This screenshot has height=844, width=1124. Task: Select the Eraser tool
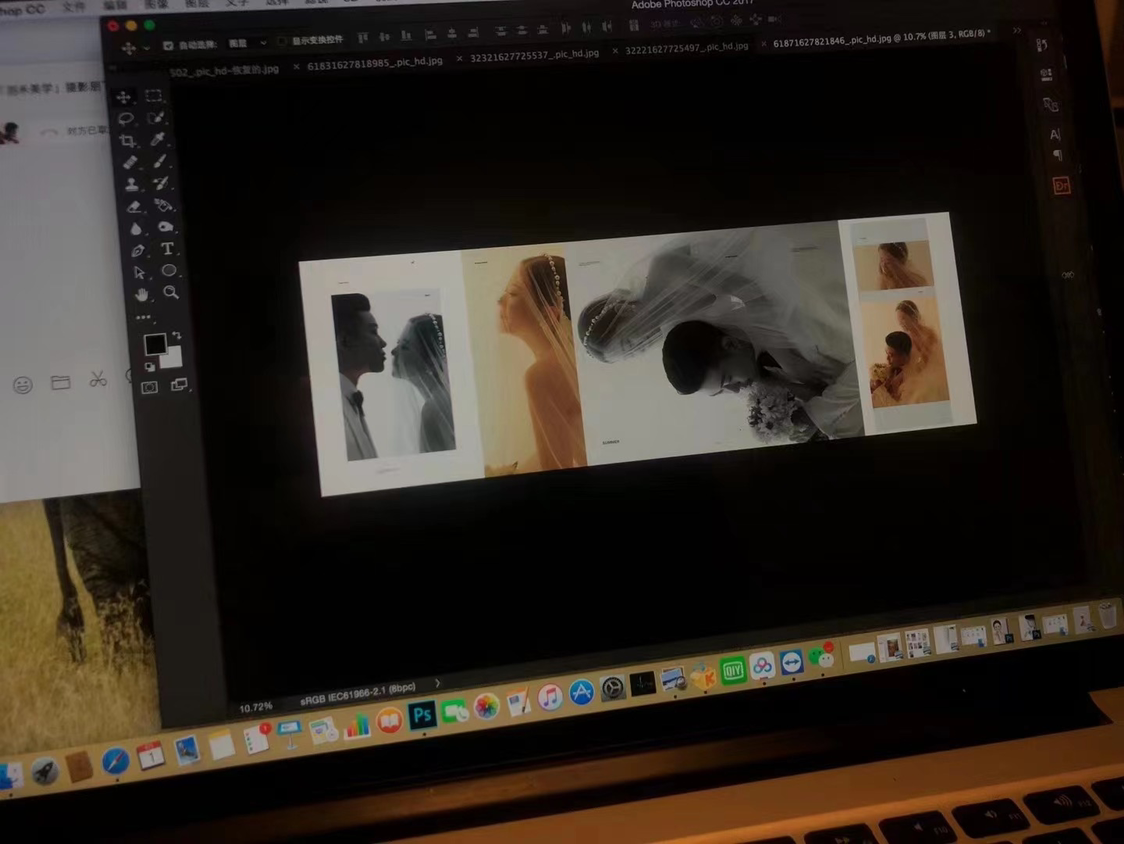134,207
